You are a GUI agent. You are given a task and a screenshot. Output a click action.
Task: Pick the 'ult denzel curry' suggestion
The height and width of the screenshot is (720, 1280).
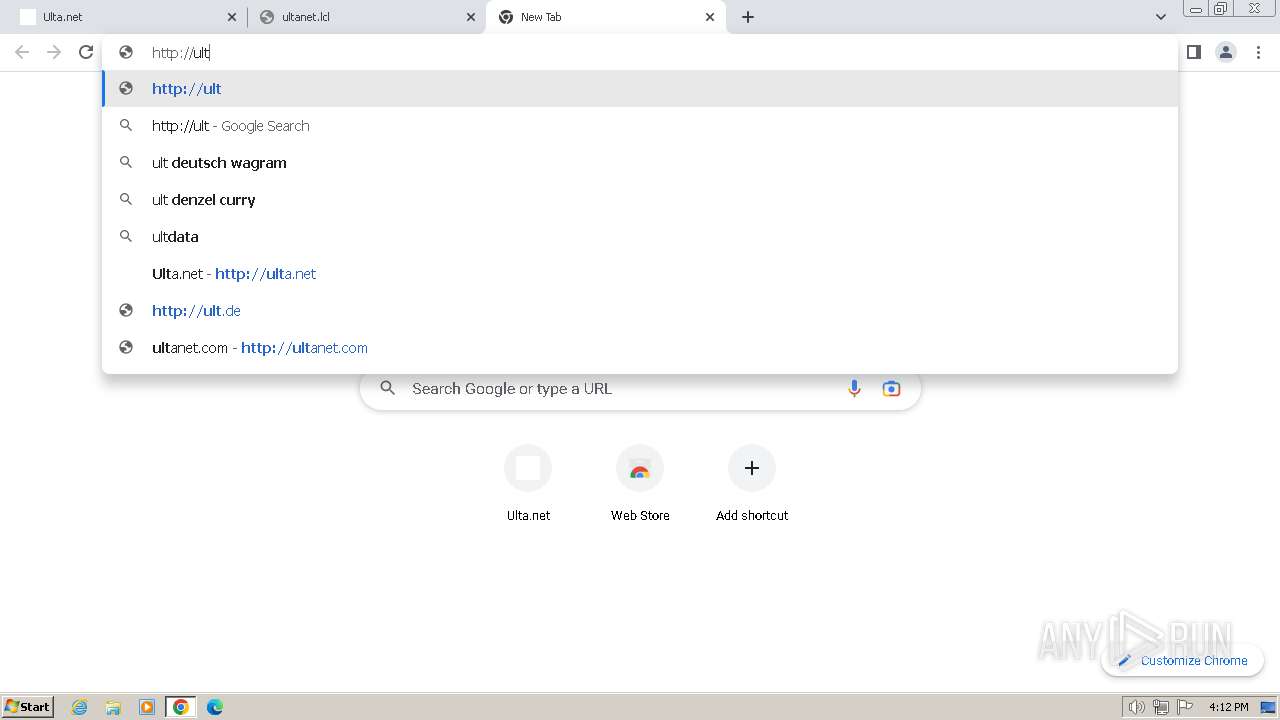pyautogui.click(x=640, y=199)
